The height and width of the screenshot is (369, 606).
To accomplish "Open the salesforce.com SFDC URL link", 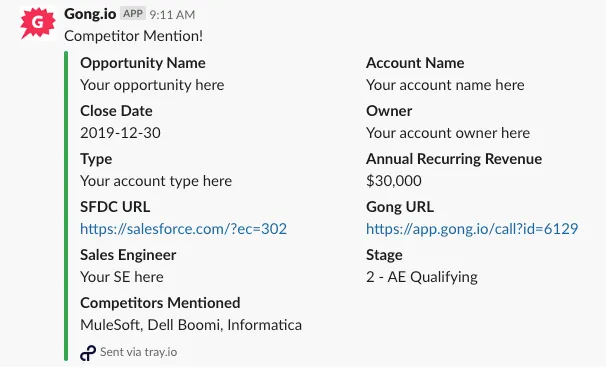I will click(184, 229).
